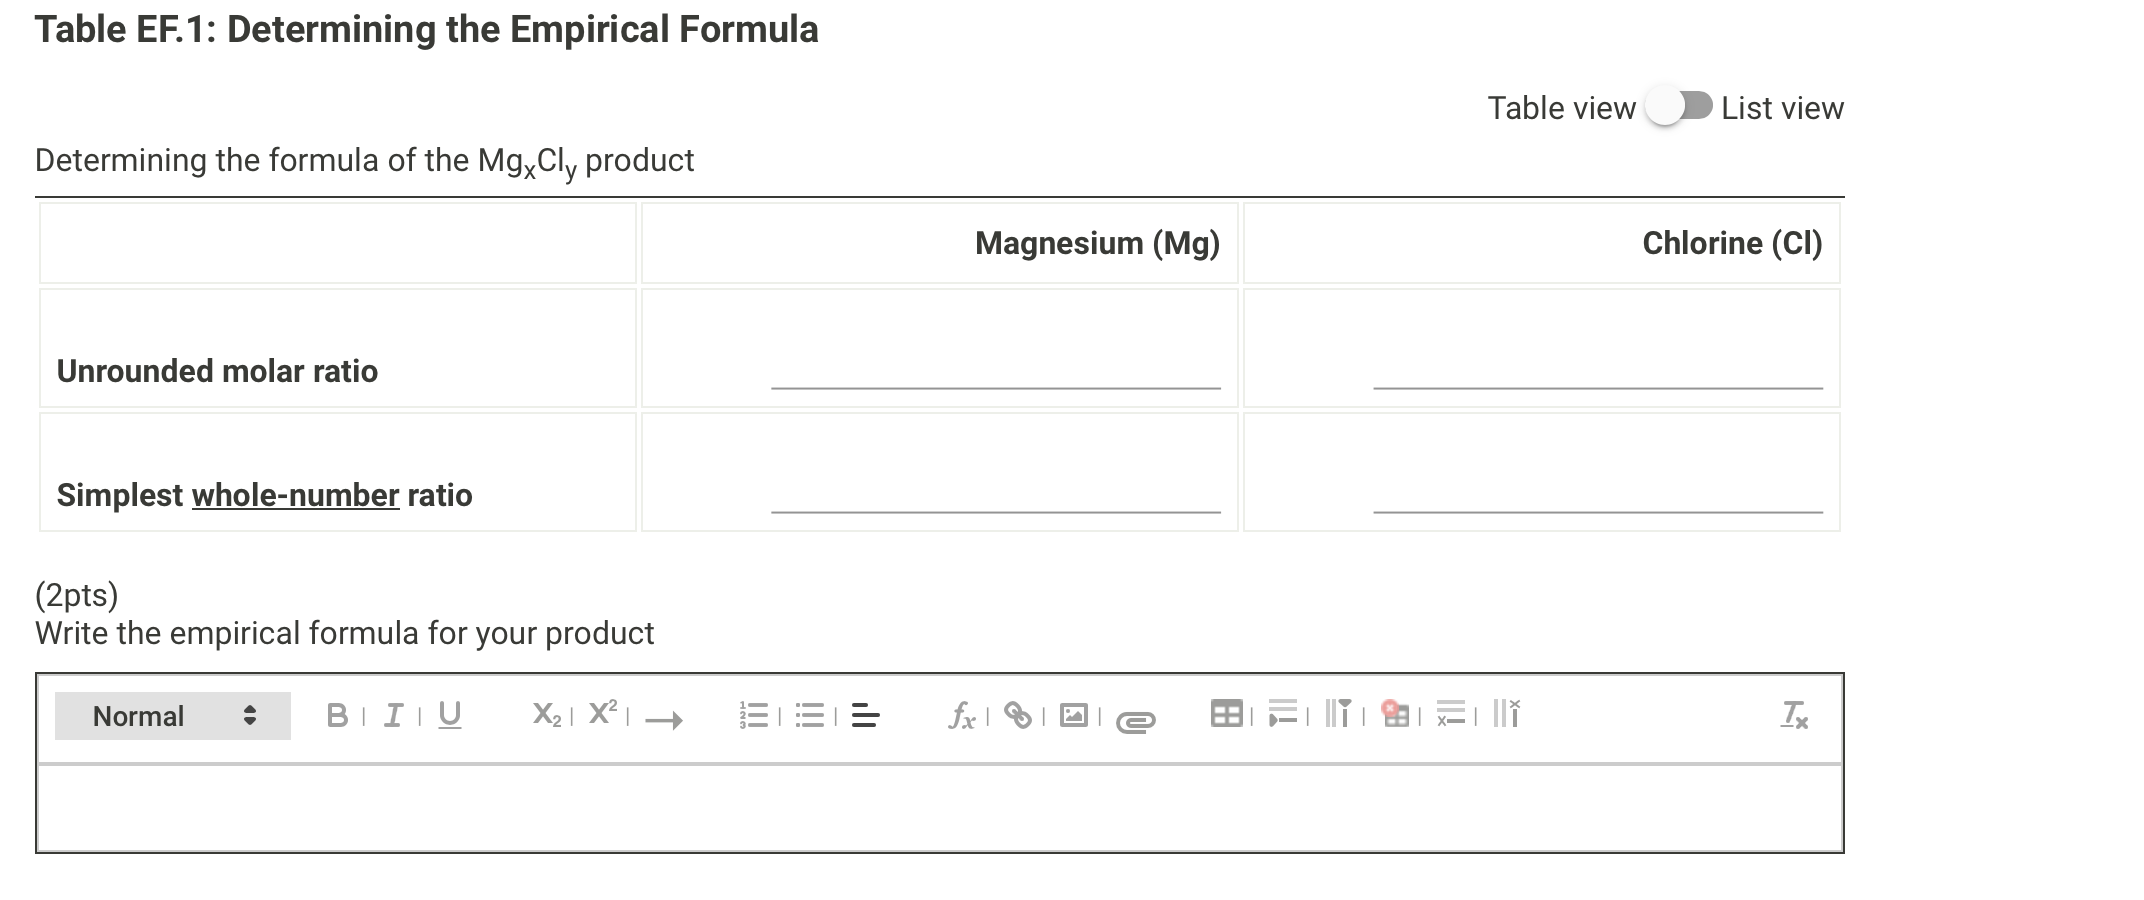
Task: Insert a hyperlink
Action: click(x=1018, y=716)
